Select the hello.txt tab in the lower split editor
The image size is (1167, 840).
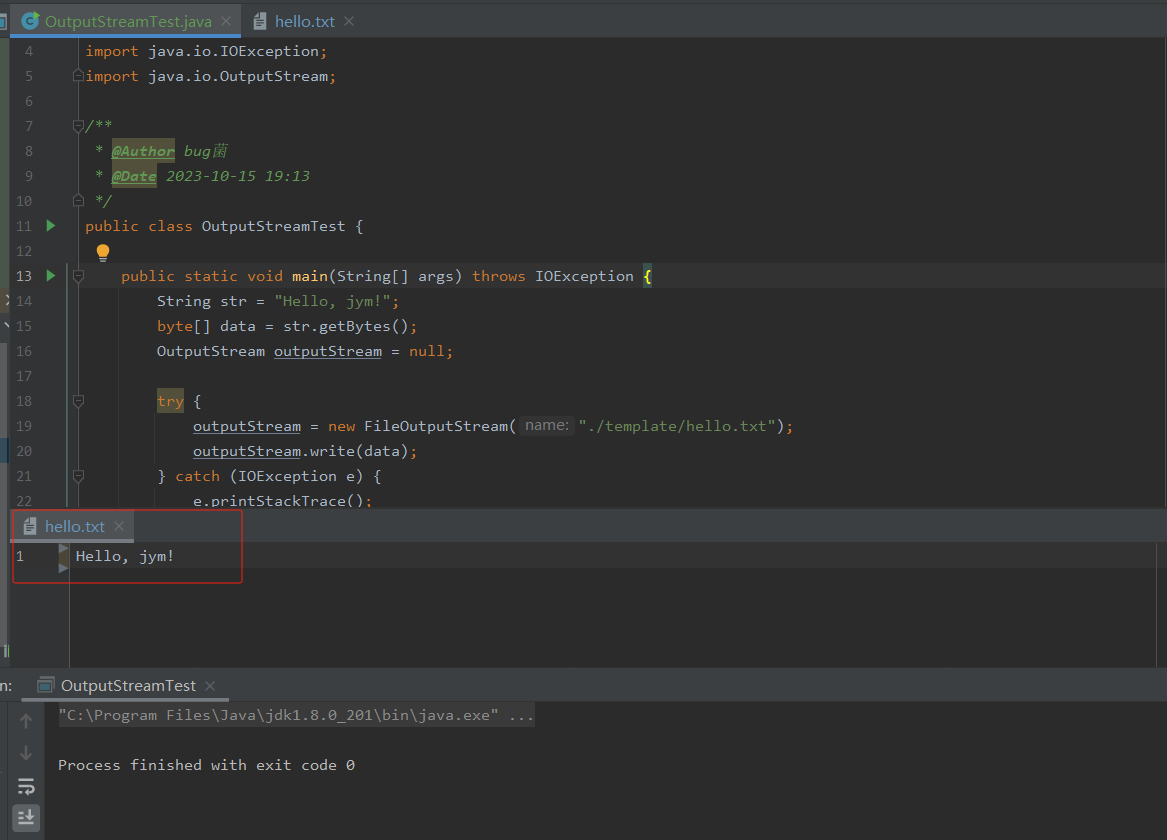pos(74,527)
